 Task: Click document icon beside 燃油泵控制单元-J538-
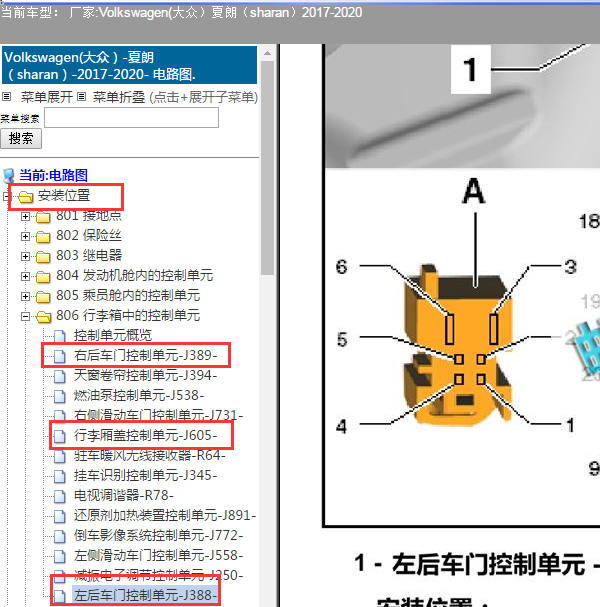click(x=59, y=396)
